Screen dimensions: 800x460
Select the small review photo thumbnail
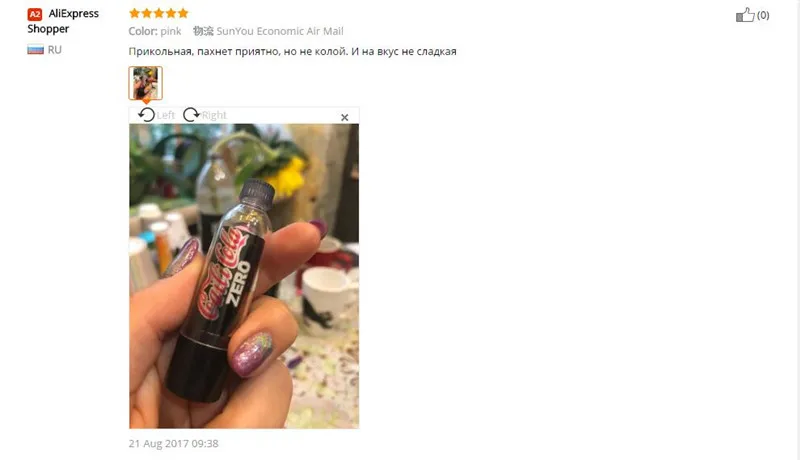pyautogui.click(x=145, y=83)
